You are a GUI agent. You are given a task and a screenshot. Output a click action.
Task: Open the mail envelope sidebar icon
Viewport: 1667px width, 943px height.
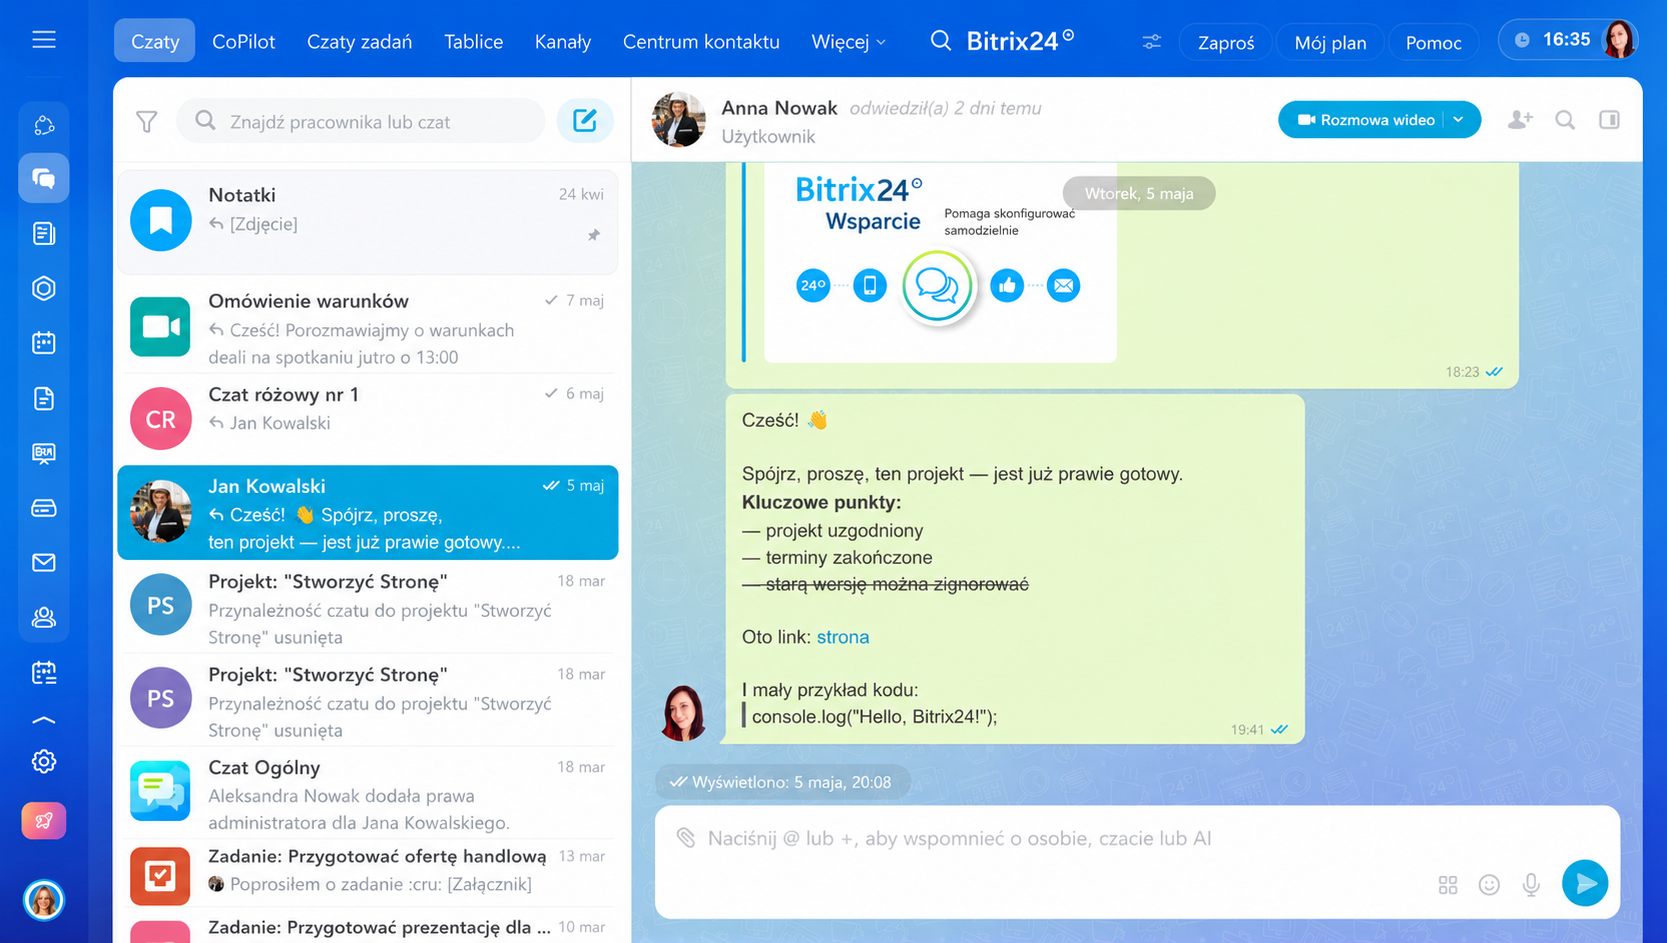(x=44, y=563)
